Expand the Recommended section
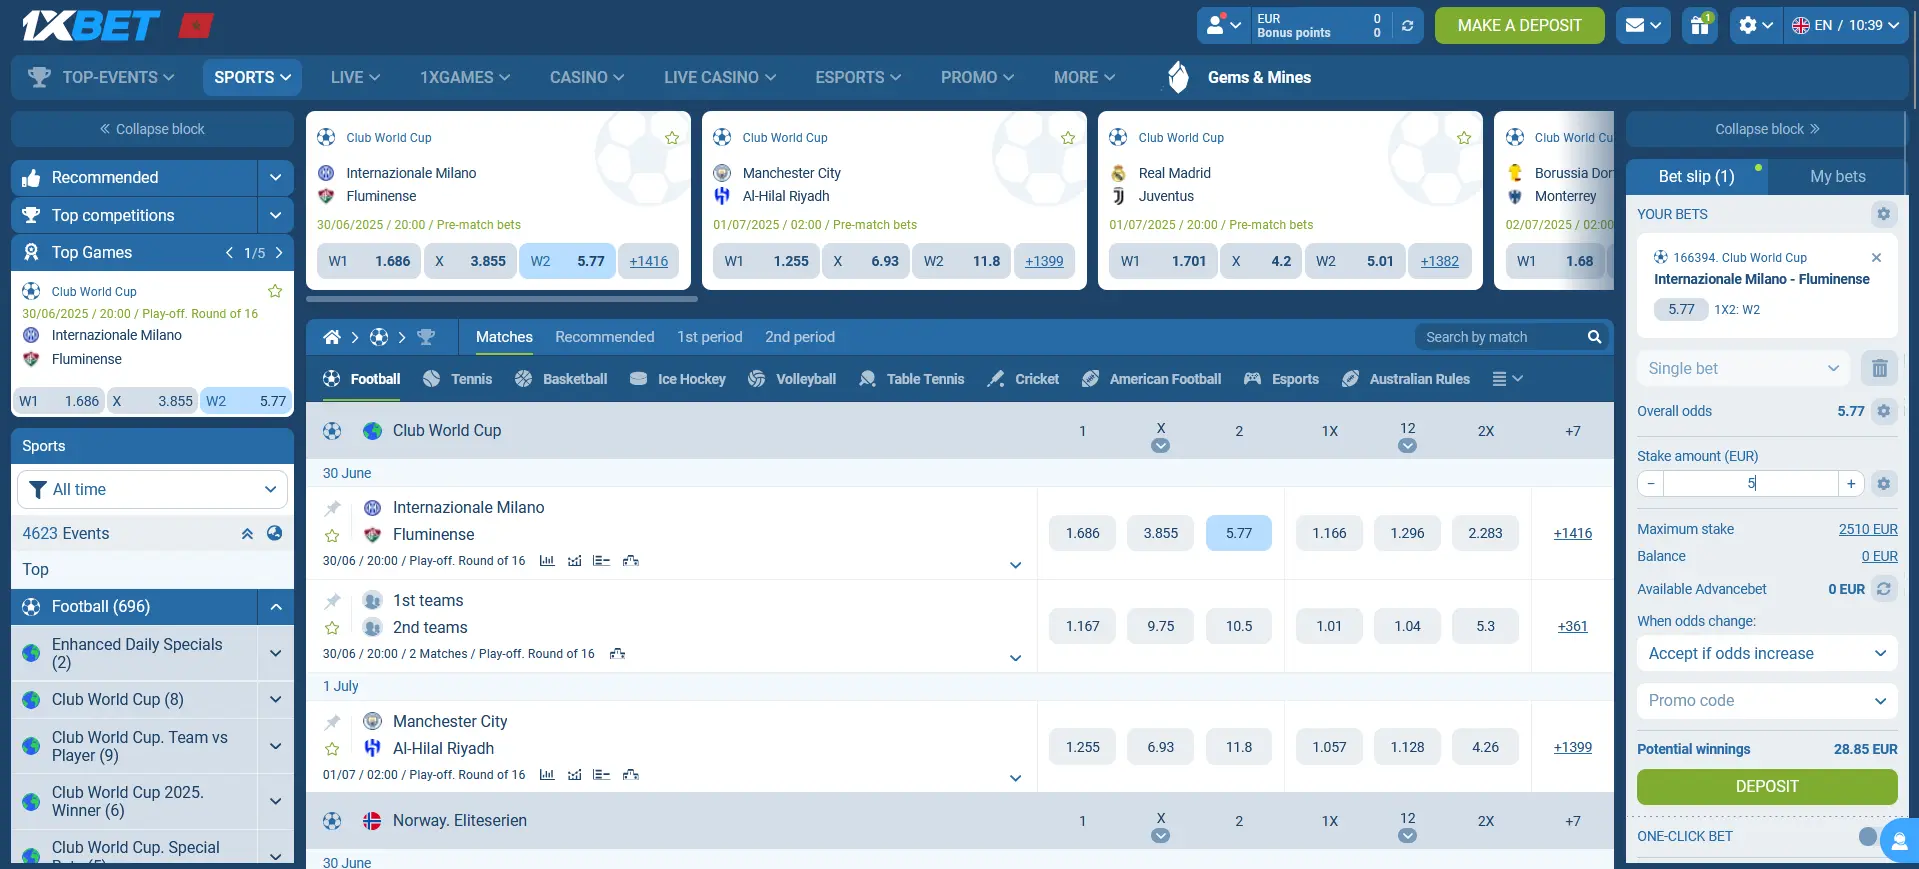1919x869 pixels. click(275, 178)
